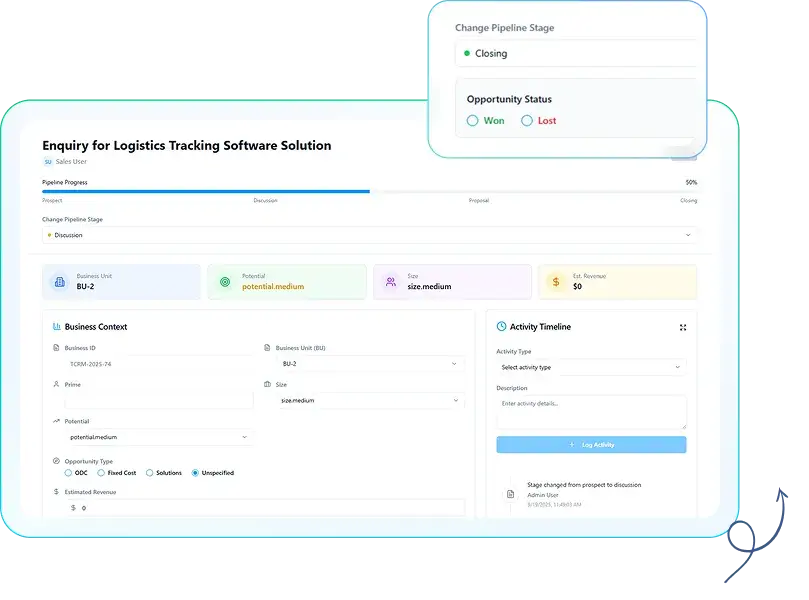Click the Pipeline Progress bar

click(369, 191)
